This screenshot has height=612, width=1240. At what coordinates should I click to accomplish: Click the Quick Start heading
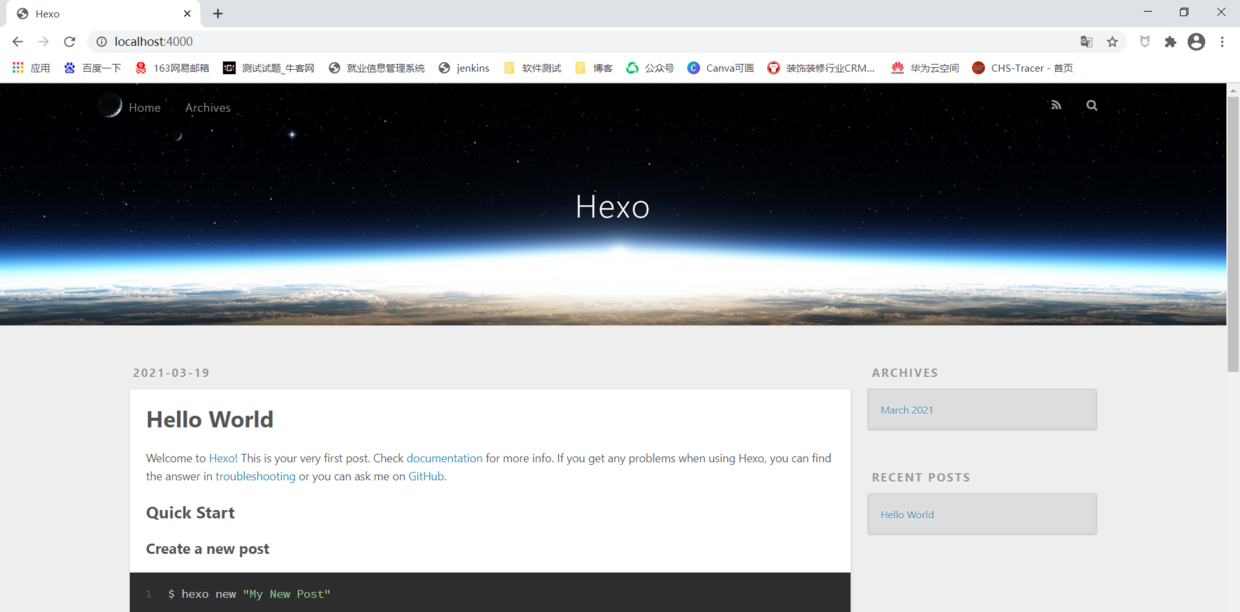[x=190, y=513]
